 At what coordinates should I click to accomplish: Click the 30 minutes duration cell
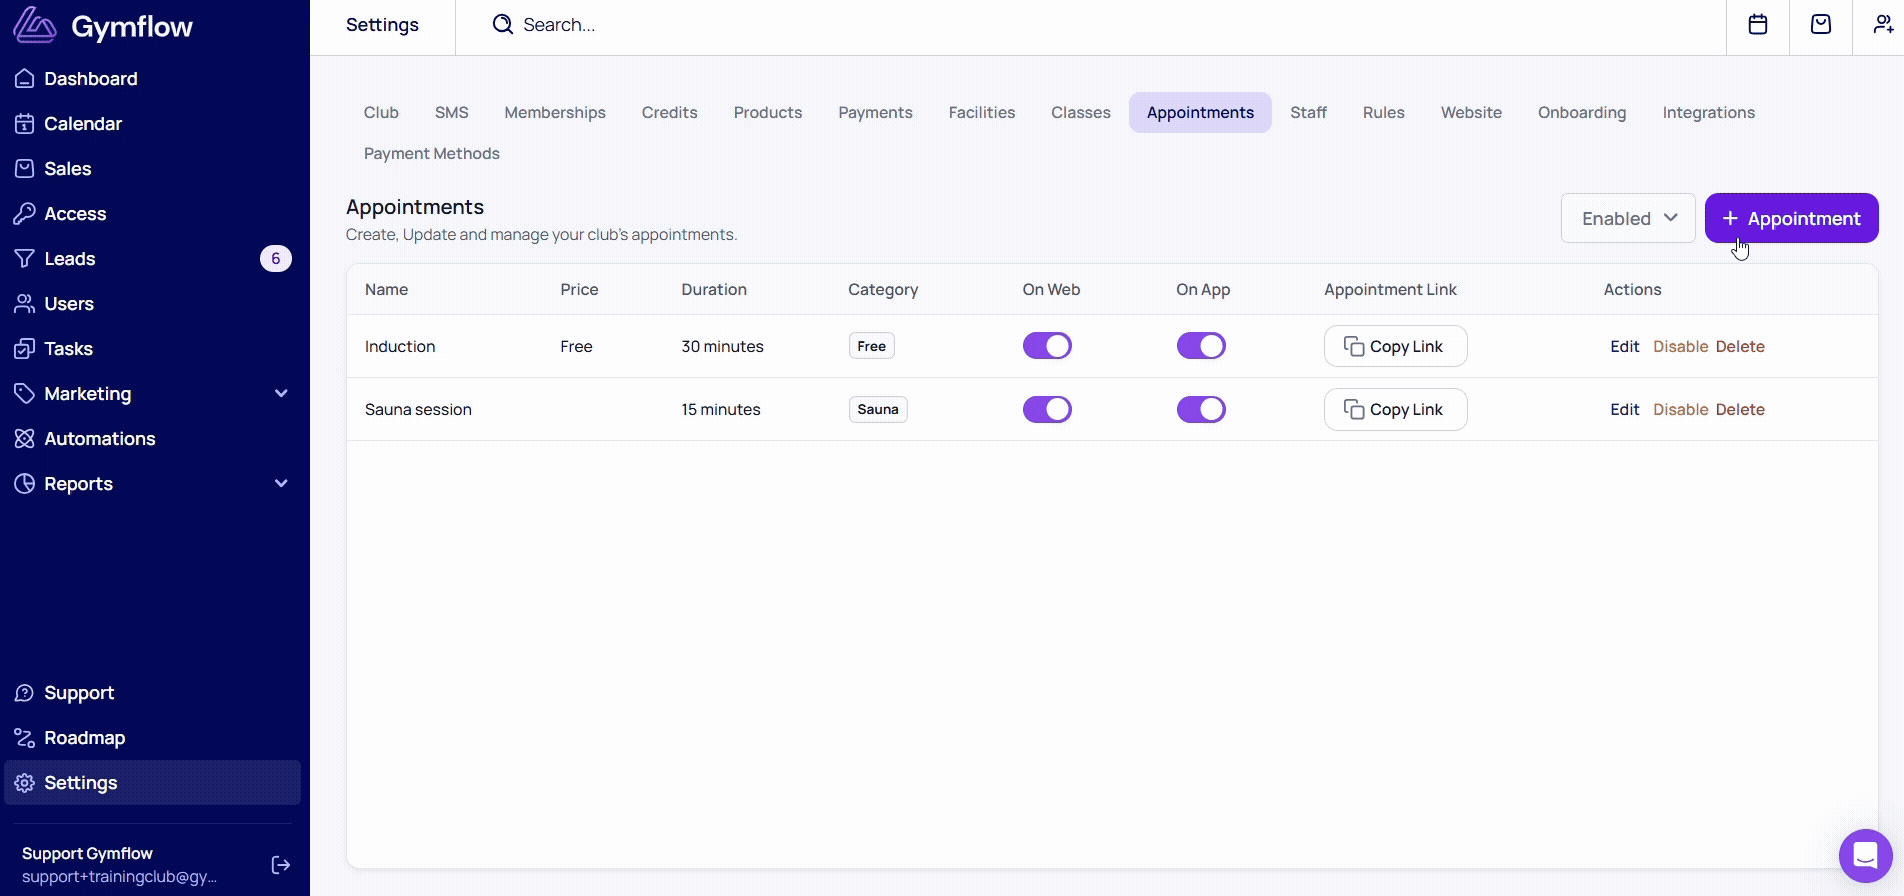click(722, 346)
